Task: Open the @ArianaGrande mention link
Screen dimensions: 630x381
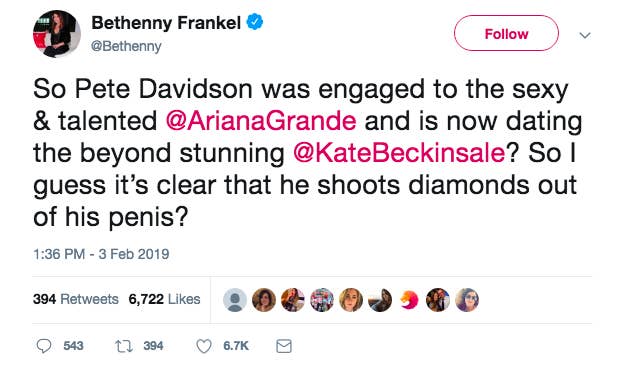Action: (x=261, y=121)
